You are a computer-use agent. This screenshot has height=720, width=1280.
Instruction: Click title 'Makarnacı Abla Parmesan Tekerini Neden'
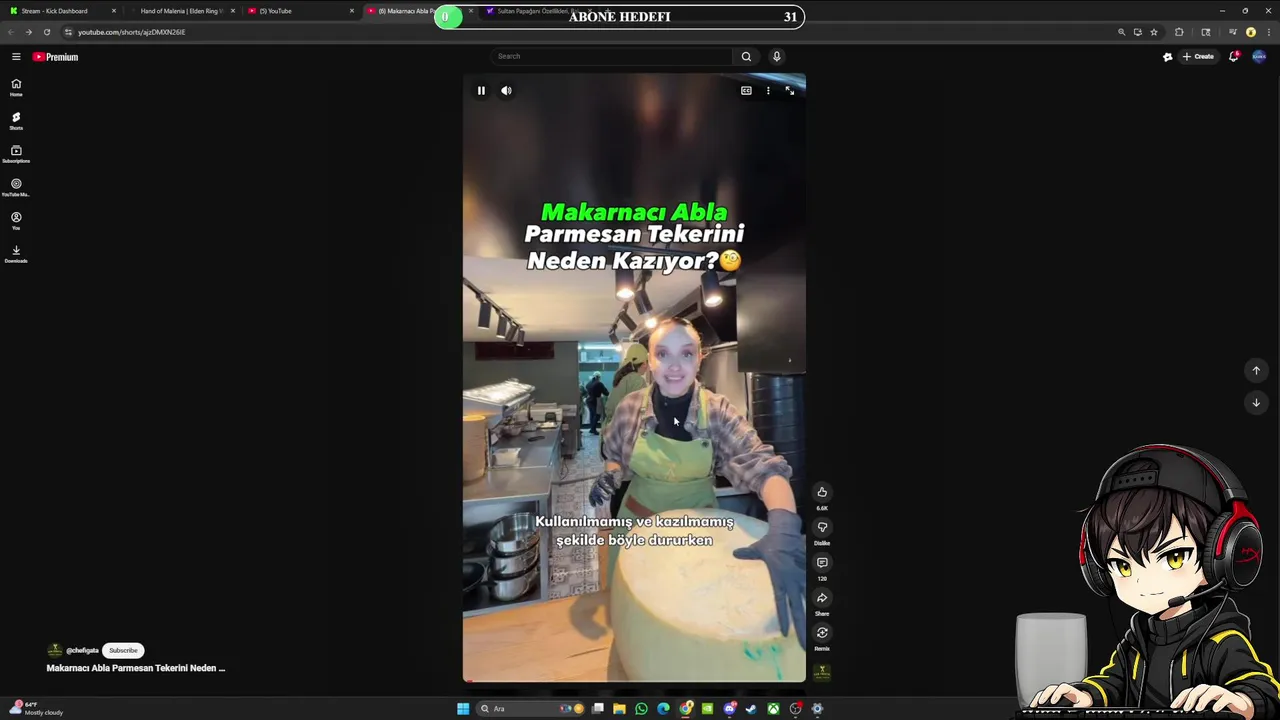tap(136, 668)
